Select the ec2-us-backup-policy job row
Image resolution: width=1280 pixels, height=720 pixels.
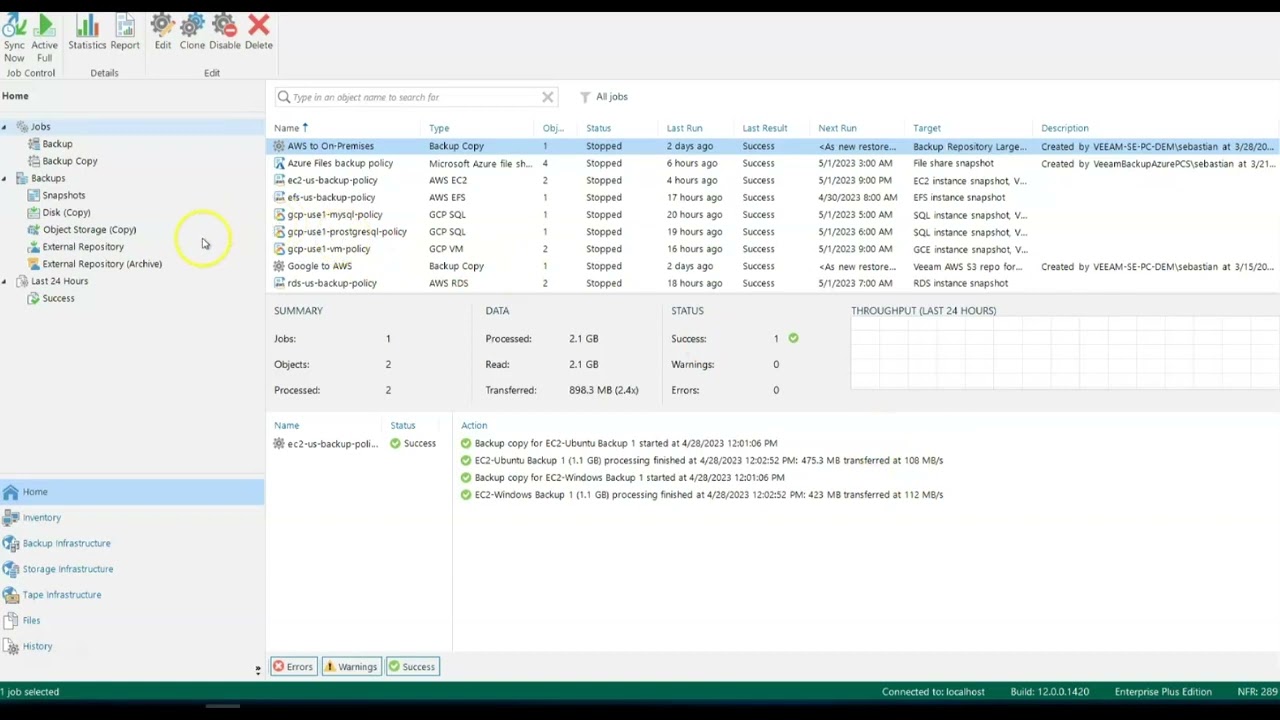(x=773, y=180)
